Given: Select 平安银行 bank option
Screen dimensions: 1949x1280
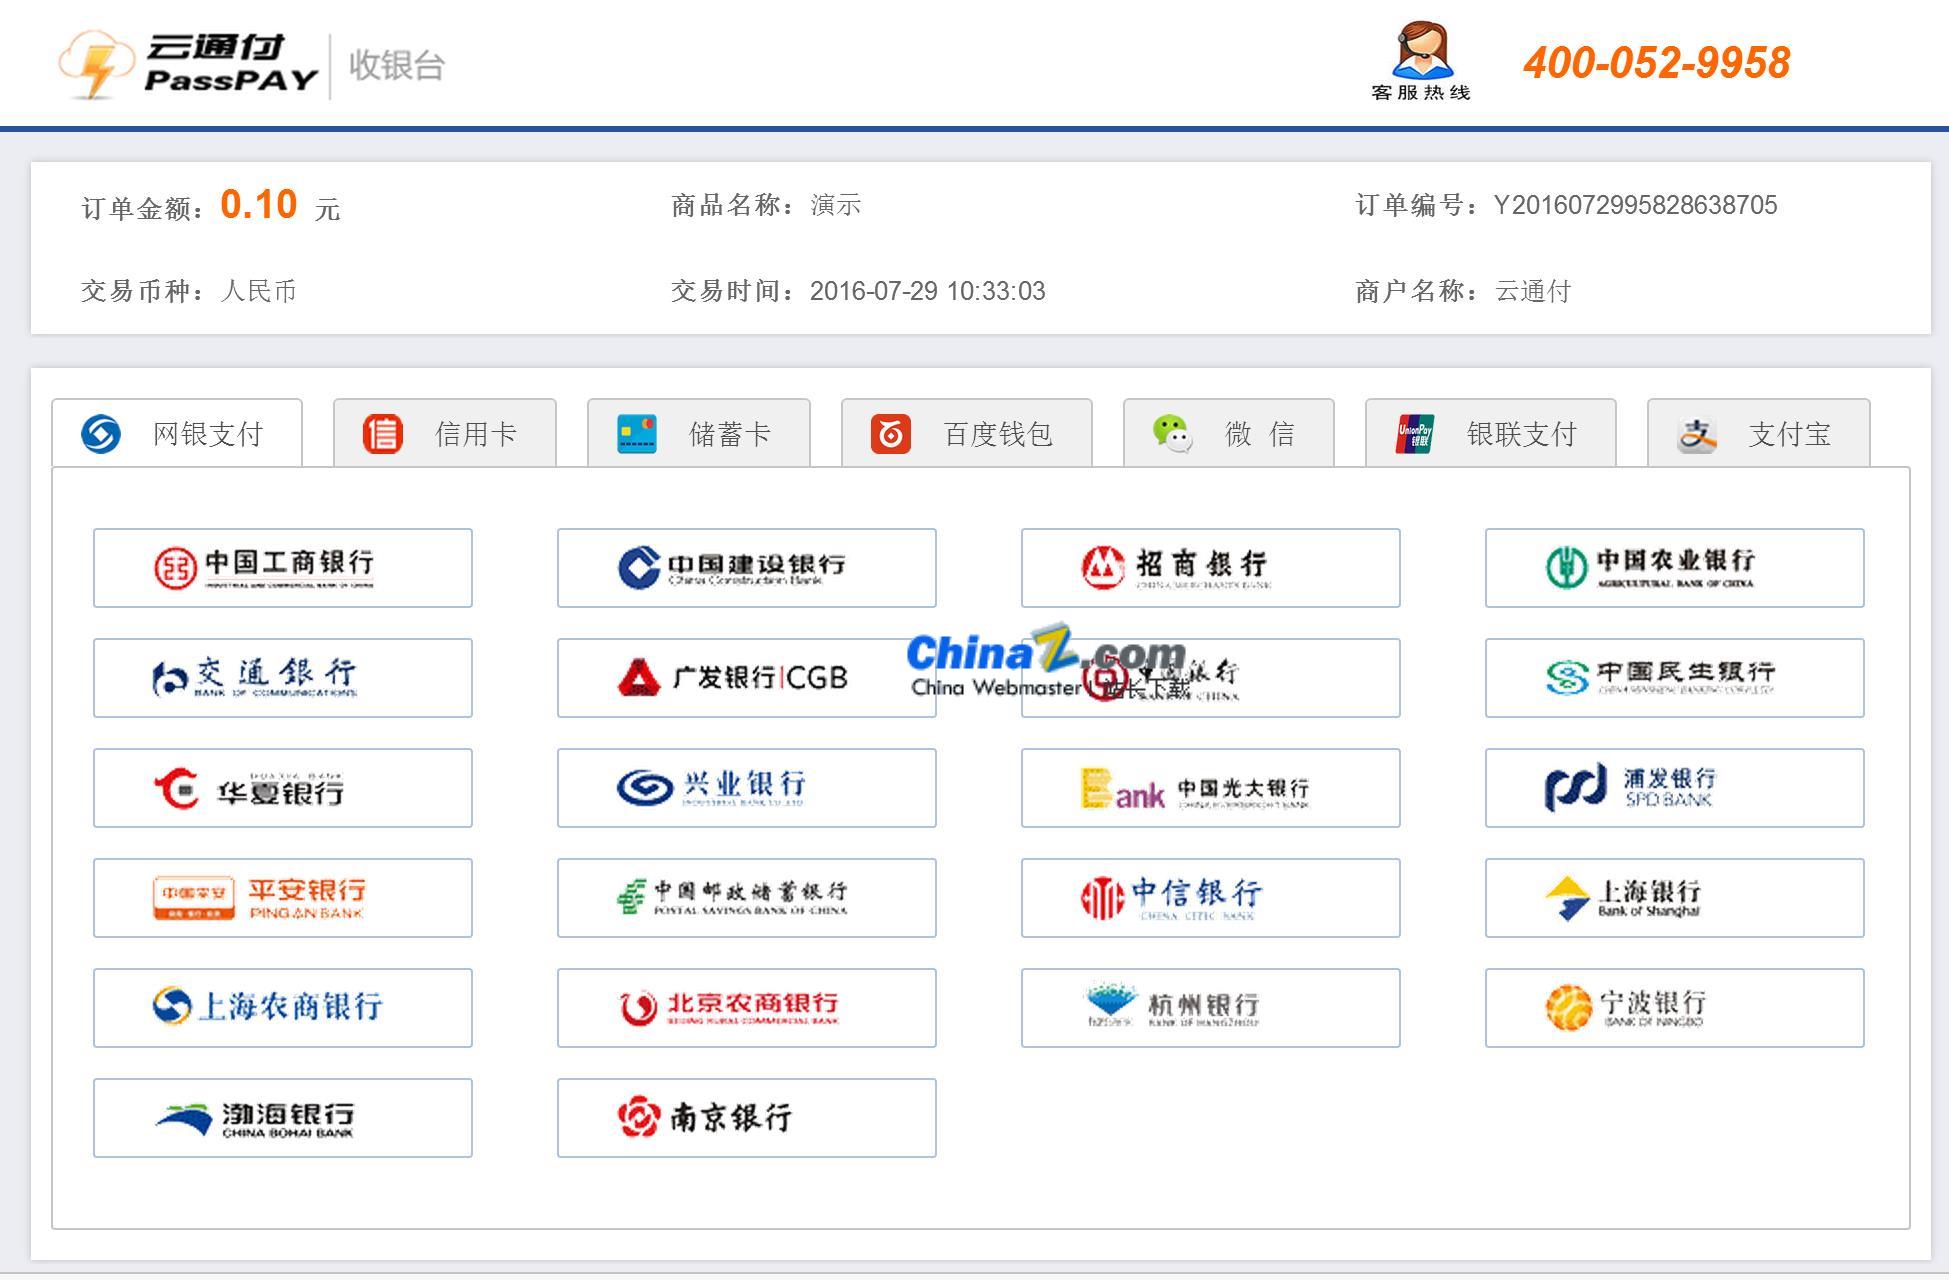Looking at the screenshot, I should coord(283,898).
